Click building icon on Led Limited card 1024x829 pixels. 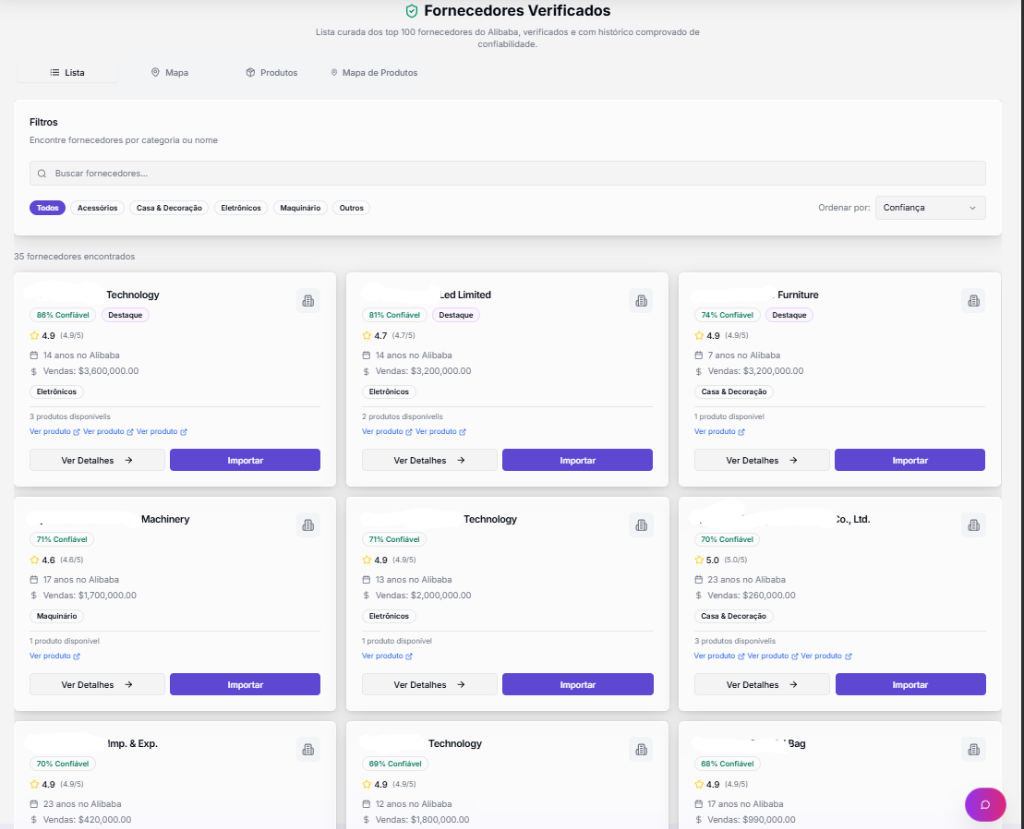[641, 301]
